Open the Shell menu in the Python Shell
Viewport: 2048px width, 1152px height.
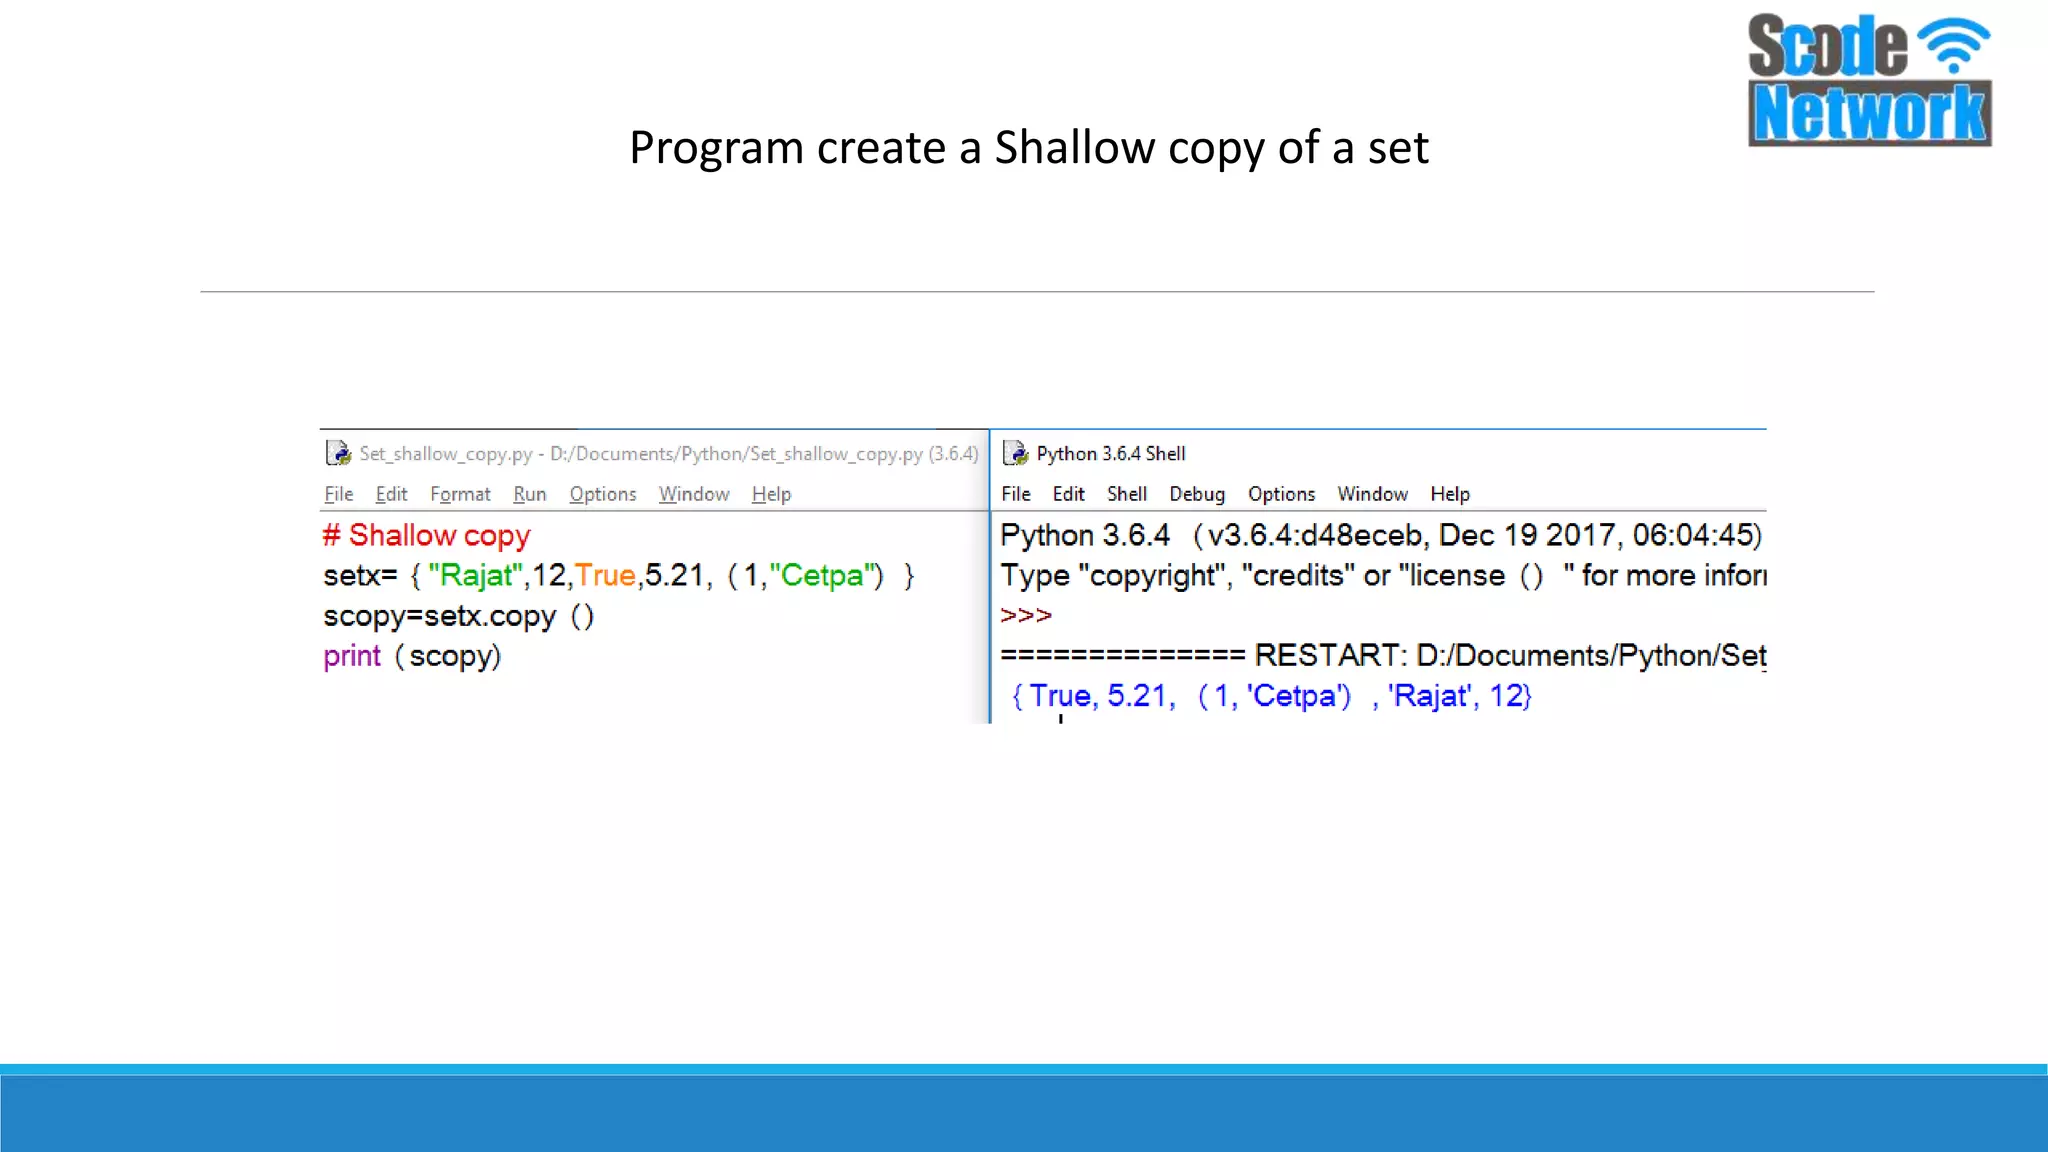pyautogui.click(x=1127, y=494)
